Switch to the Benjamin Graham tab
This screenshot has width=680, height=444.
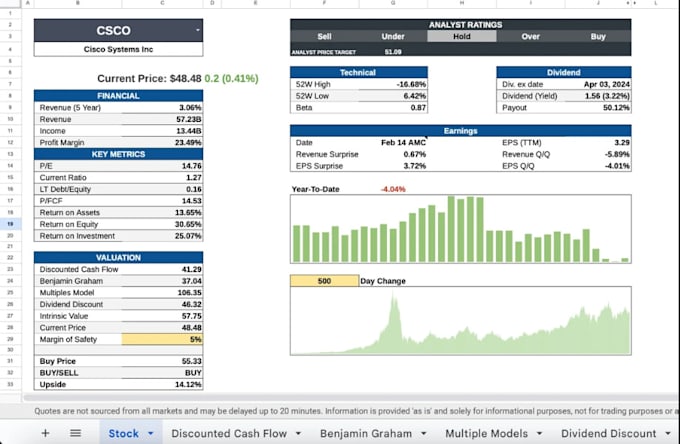pyautogui.click(x=366, y=433)
